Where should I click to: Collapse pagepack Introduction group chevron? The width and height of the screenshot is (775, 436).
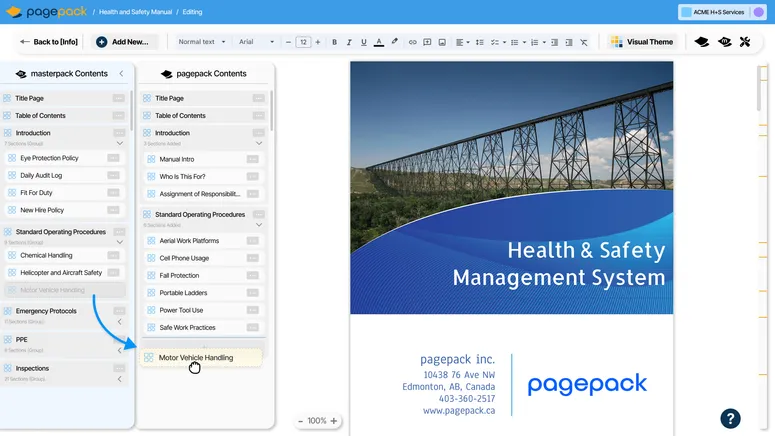pos(259,143)
